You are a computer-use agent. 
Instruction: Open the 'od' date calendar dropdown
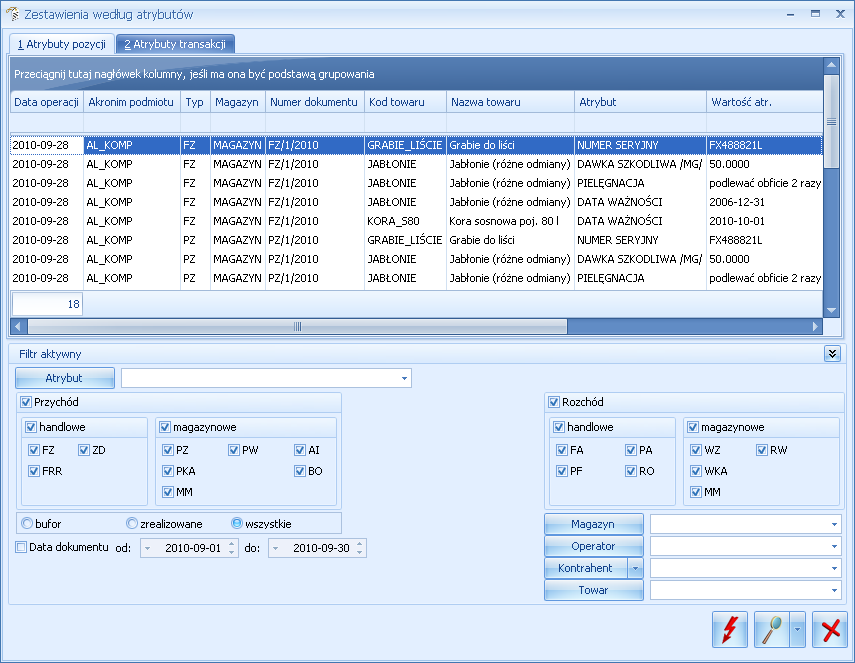pos(147,548)
